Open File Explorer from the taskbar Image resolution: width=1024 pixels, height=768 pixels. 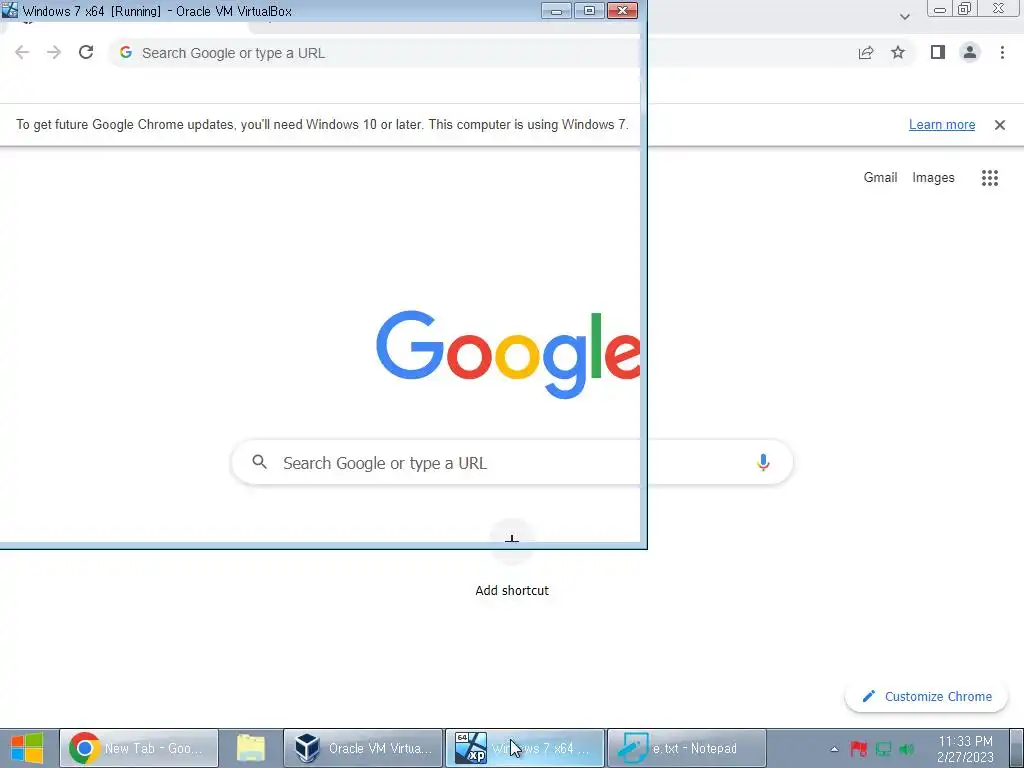pos(251,748)
